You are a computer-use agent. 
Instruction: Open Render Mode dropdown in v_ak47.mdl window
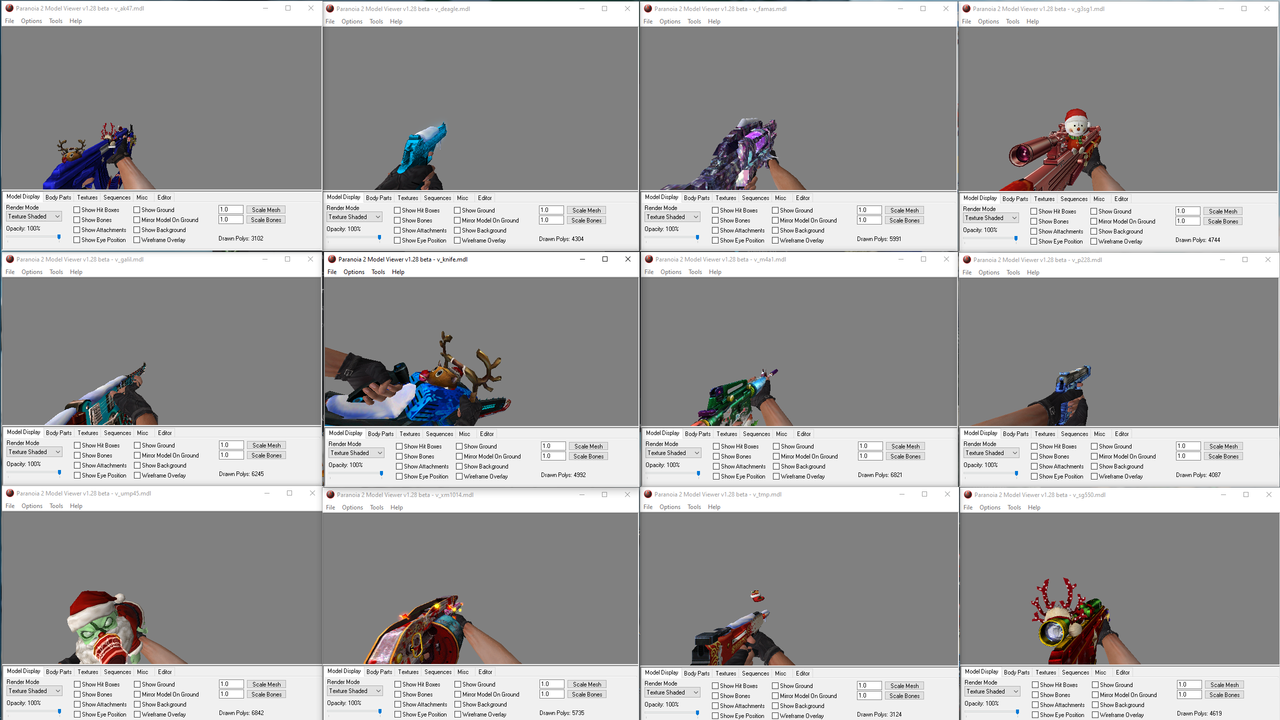[34, 216]
